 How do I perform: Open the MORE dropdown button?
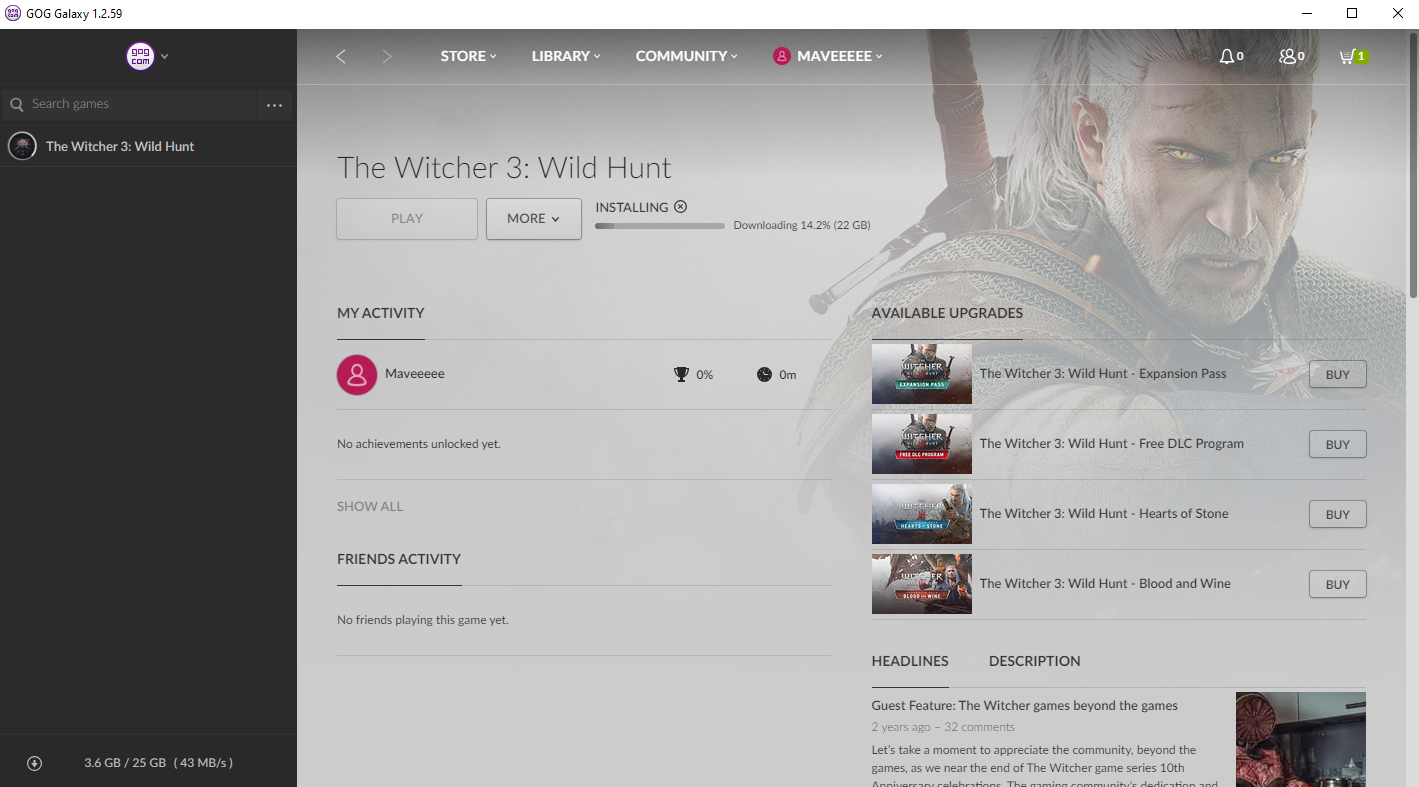533,219
